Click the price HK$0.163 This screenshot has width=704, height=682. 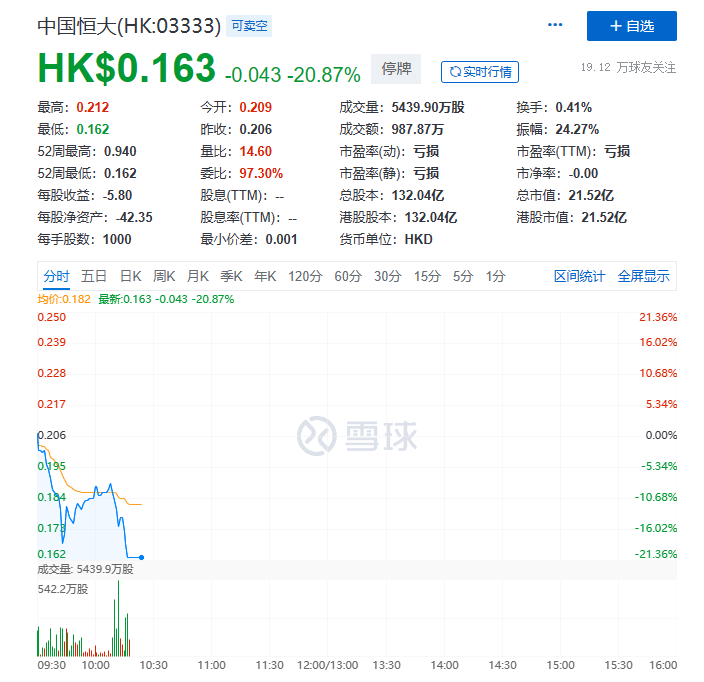[x=127, y=68]
